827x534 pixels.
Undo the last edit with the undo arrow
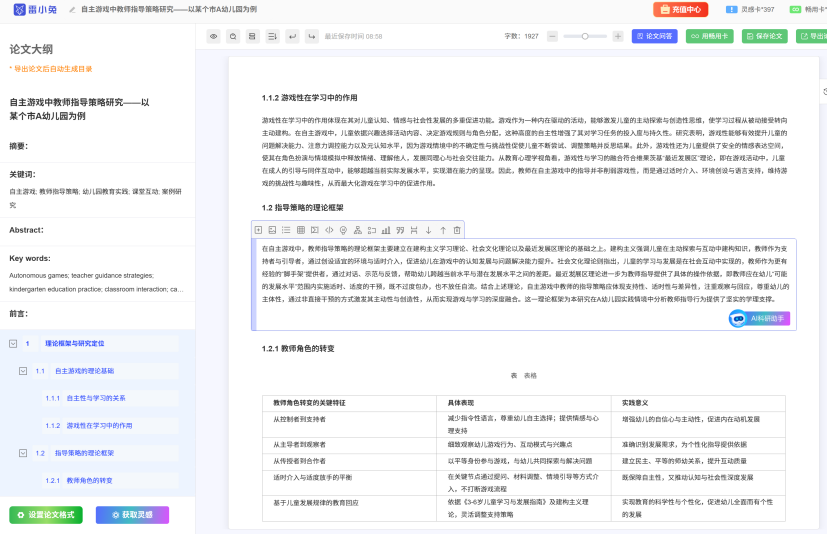[x=292, y=36]
